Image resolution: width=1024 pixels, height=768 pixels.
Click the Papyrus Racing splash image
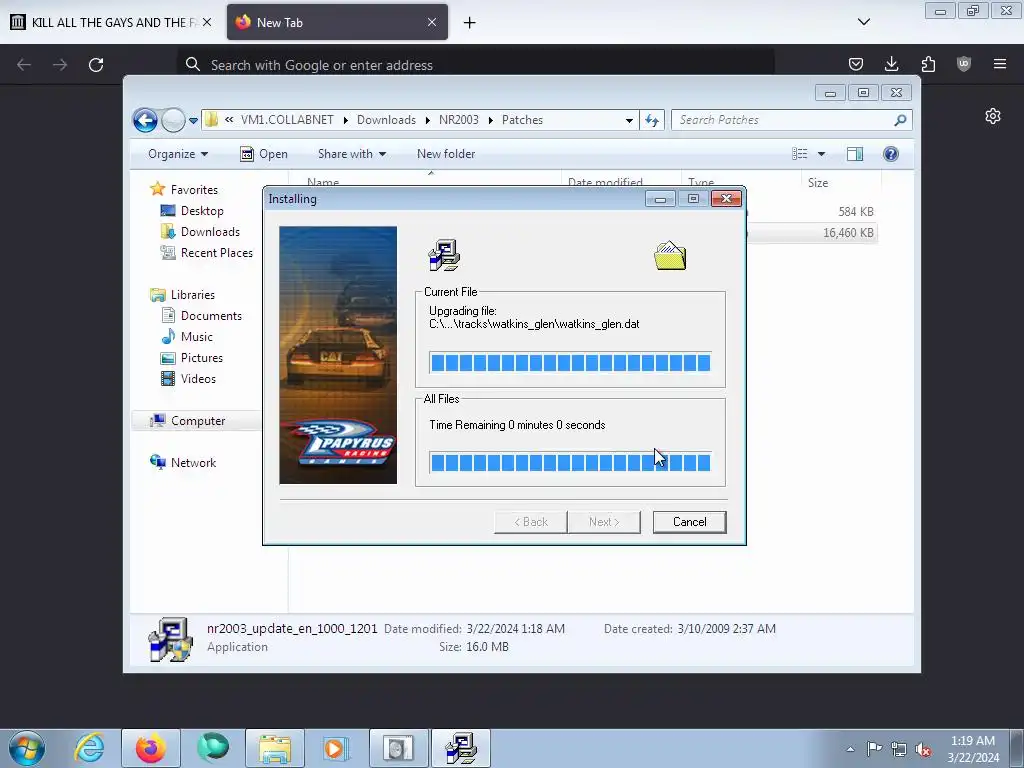[338, 355]
